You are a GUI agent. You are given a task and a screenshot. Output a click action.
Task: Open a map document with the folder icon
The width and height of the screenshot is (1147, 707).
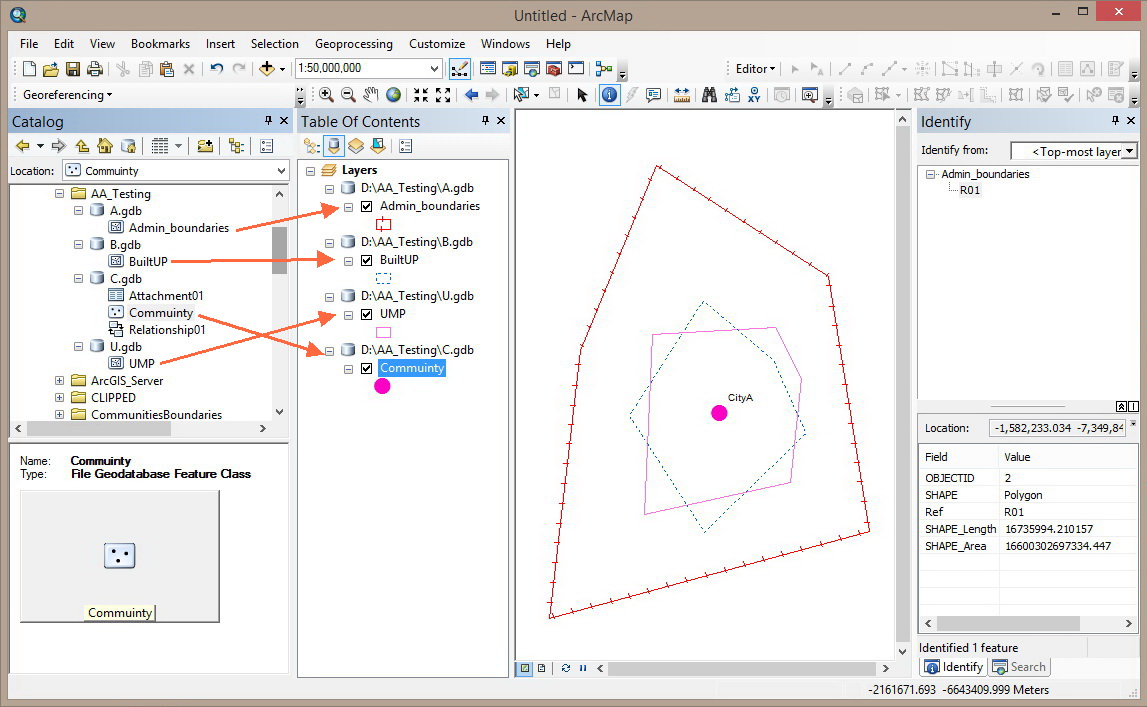[50, 69]
